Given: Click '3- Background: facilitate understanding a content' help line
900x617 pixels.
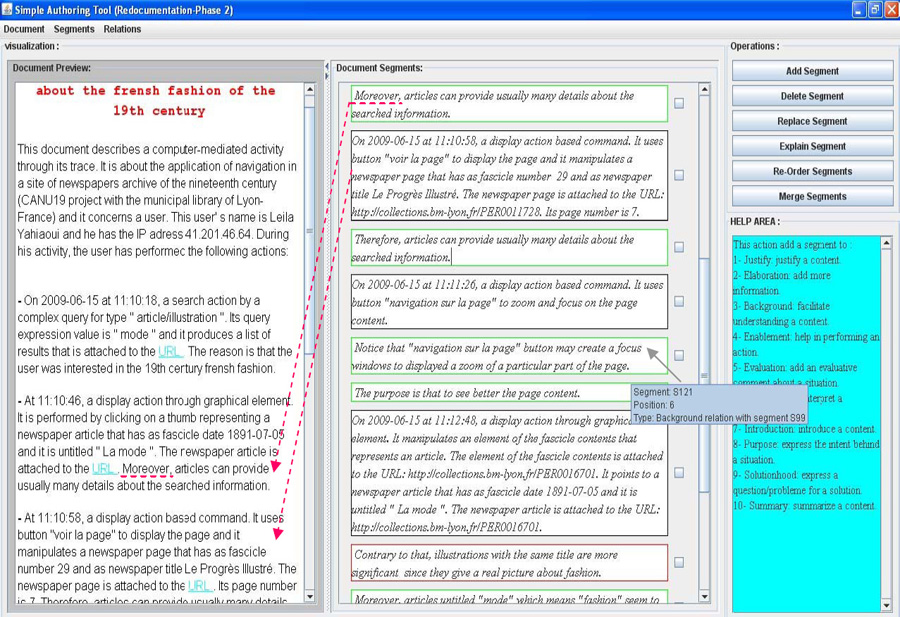Looking at the screenshot, I should pos(781,313).
